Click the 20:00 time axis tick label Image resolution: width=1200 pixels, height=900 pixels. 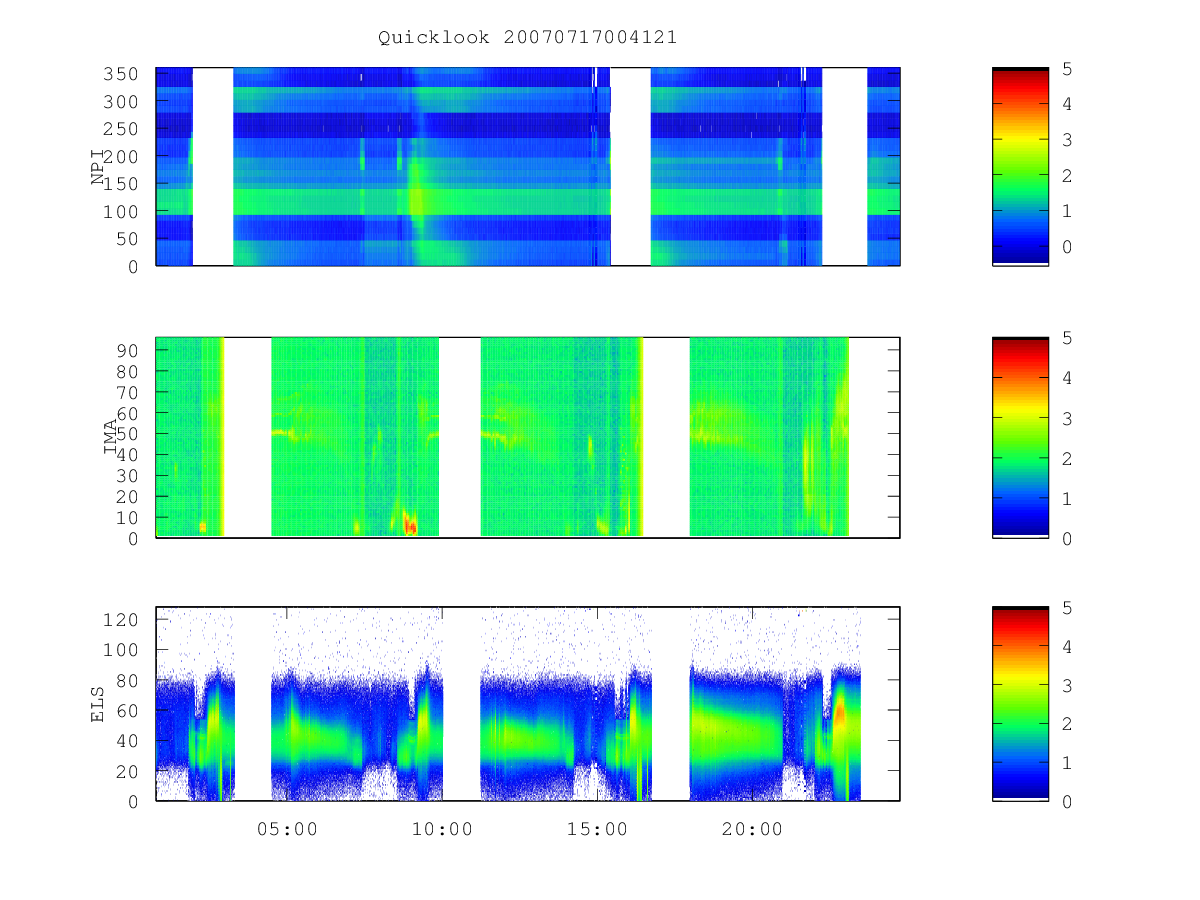752,829
